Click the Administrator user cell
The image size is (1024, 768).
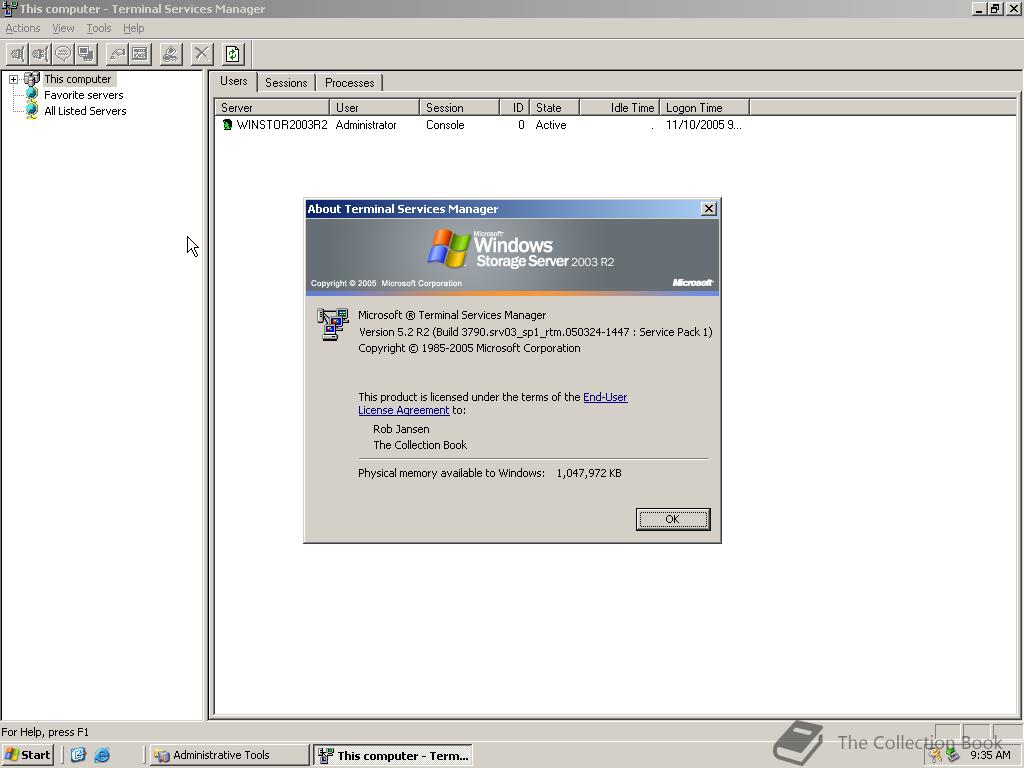(366, 125)
